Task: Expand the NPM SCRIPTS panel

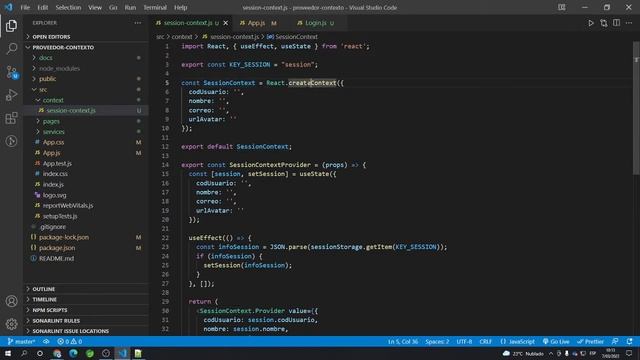Action: (x=86, y=310)
